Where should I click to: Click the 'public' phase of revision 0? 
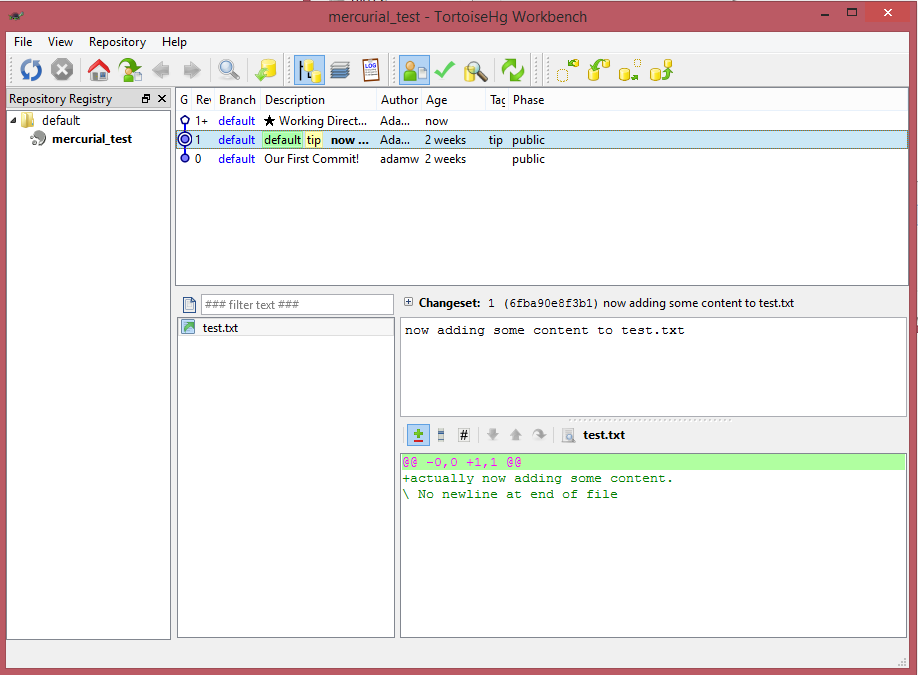(x=528, y=159)
